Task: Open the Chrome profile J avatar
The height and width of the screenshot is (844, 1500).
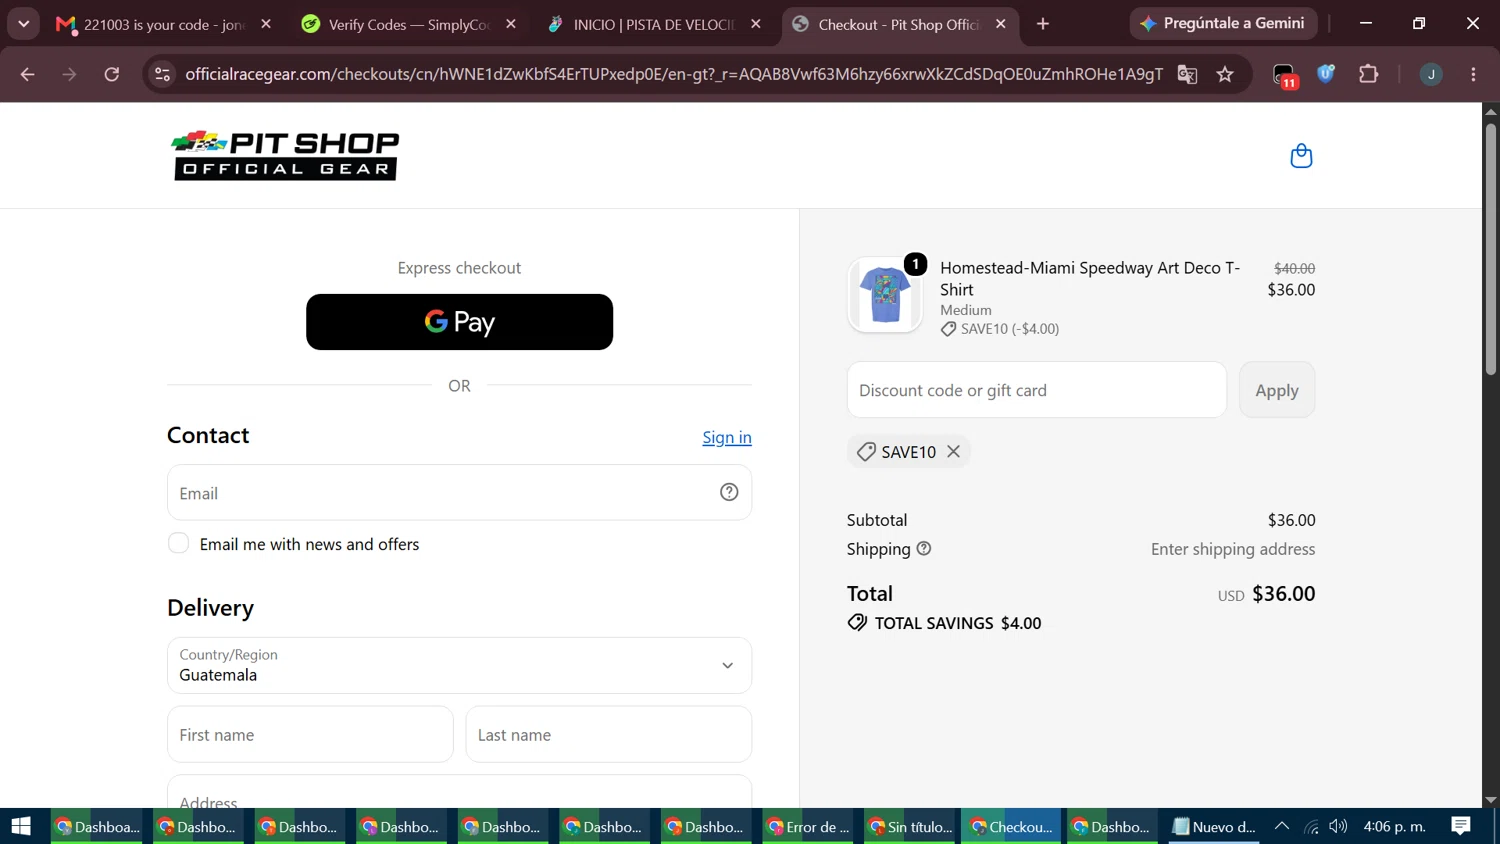Action: click(1431, 74)
